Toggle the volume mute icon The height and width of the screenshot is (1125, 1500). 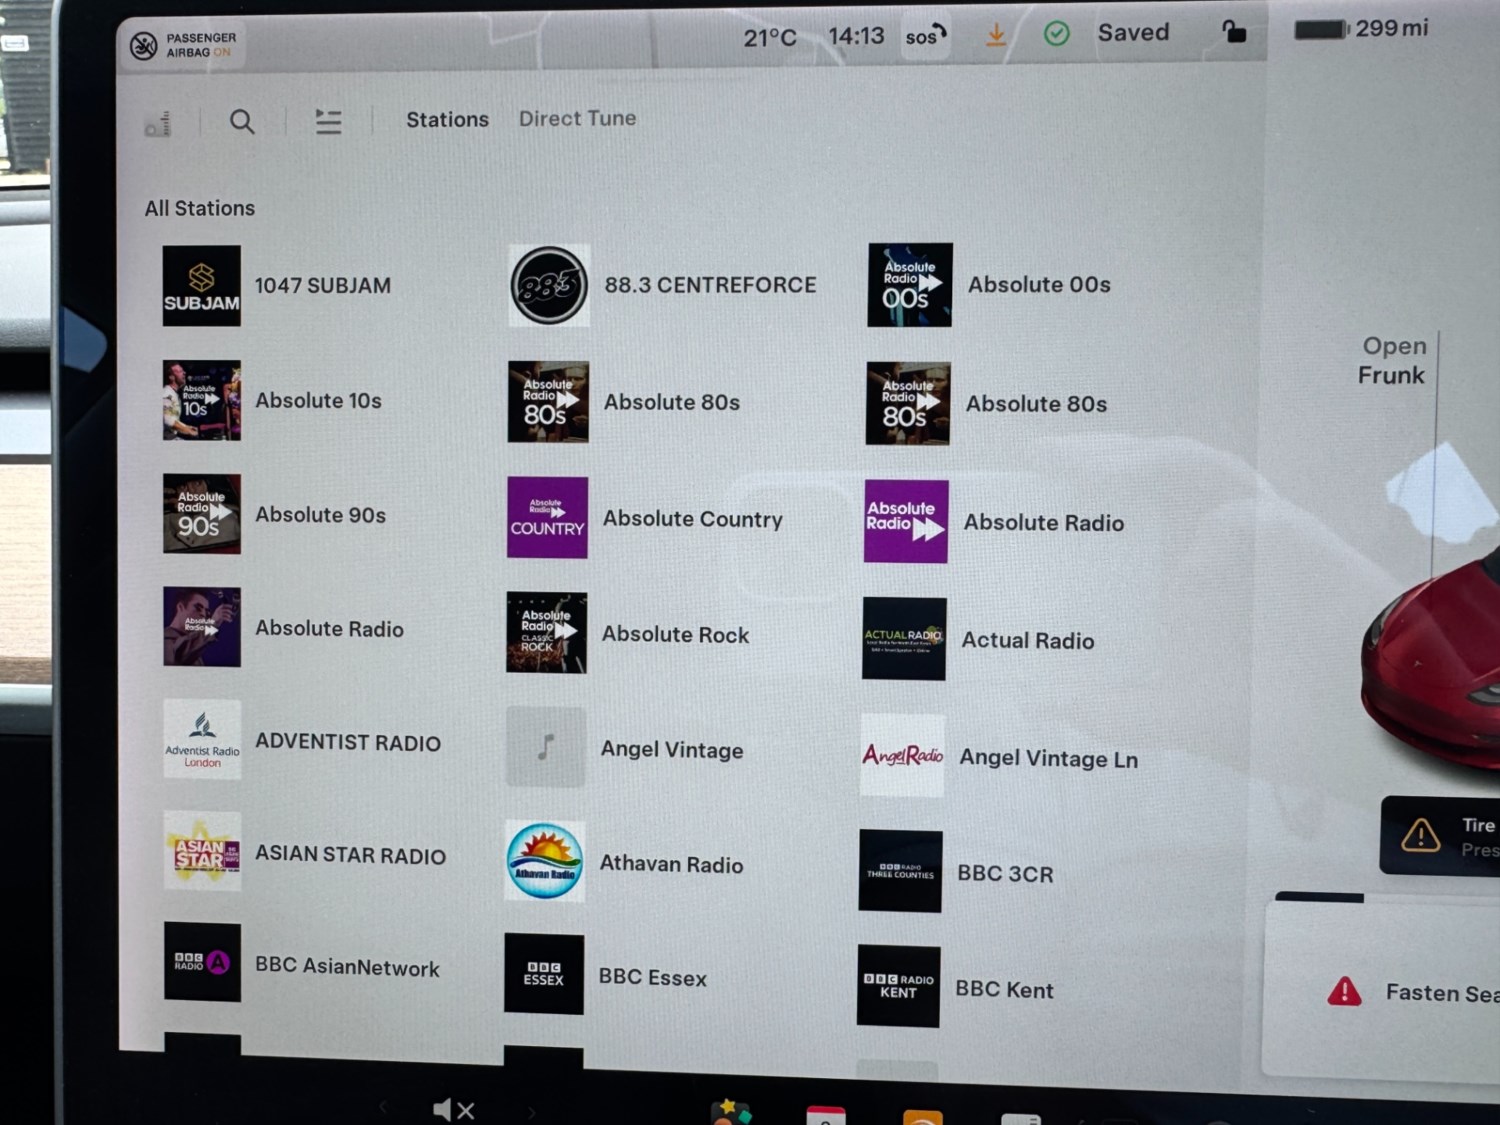453,1110
